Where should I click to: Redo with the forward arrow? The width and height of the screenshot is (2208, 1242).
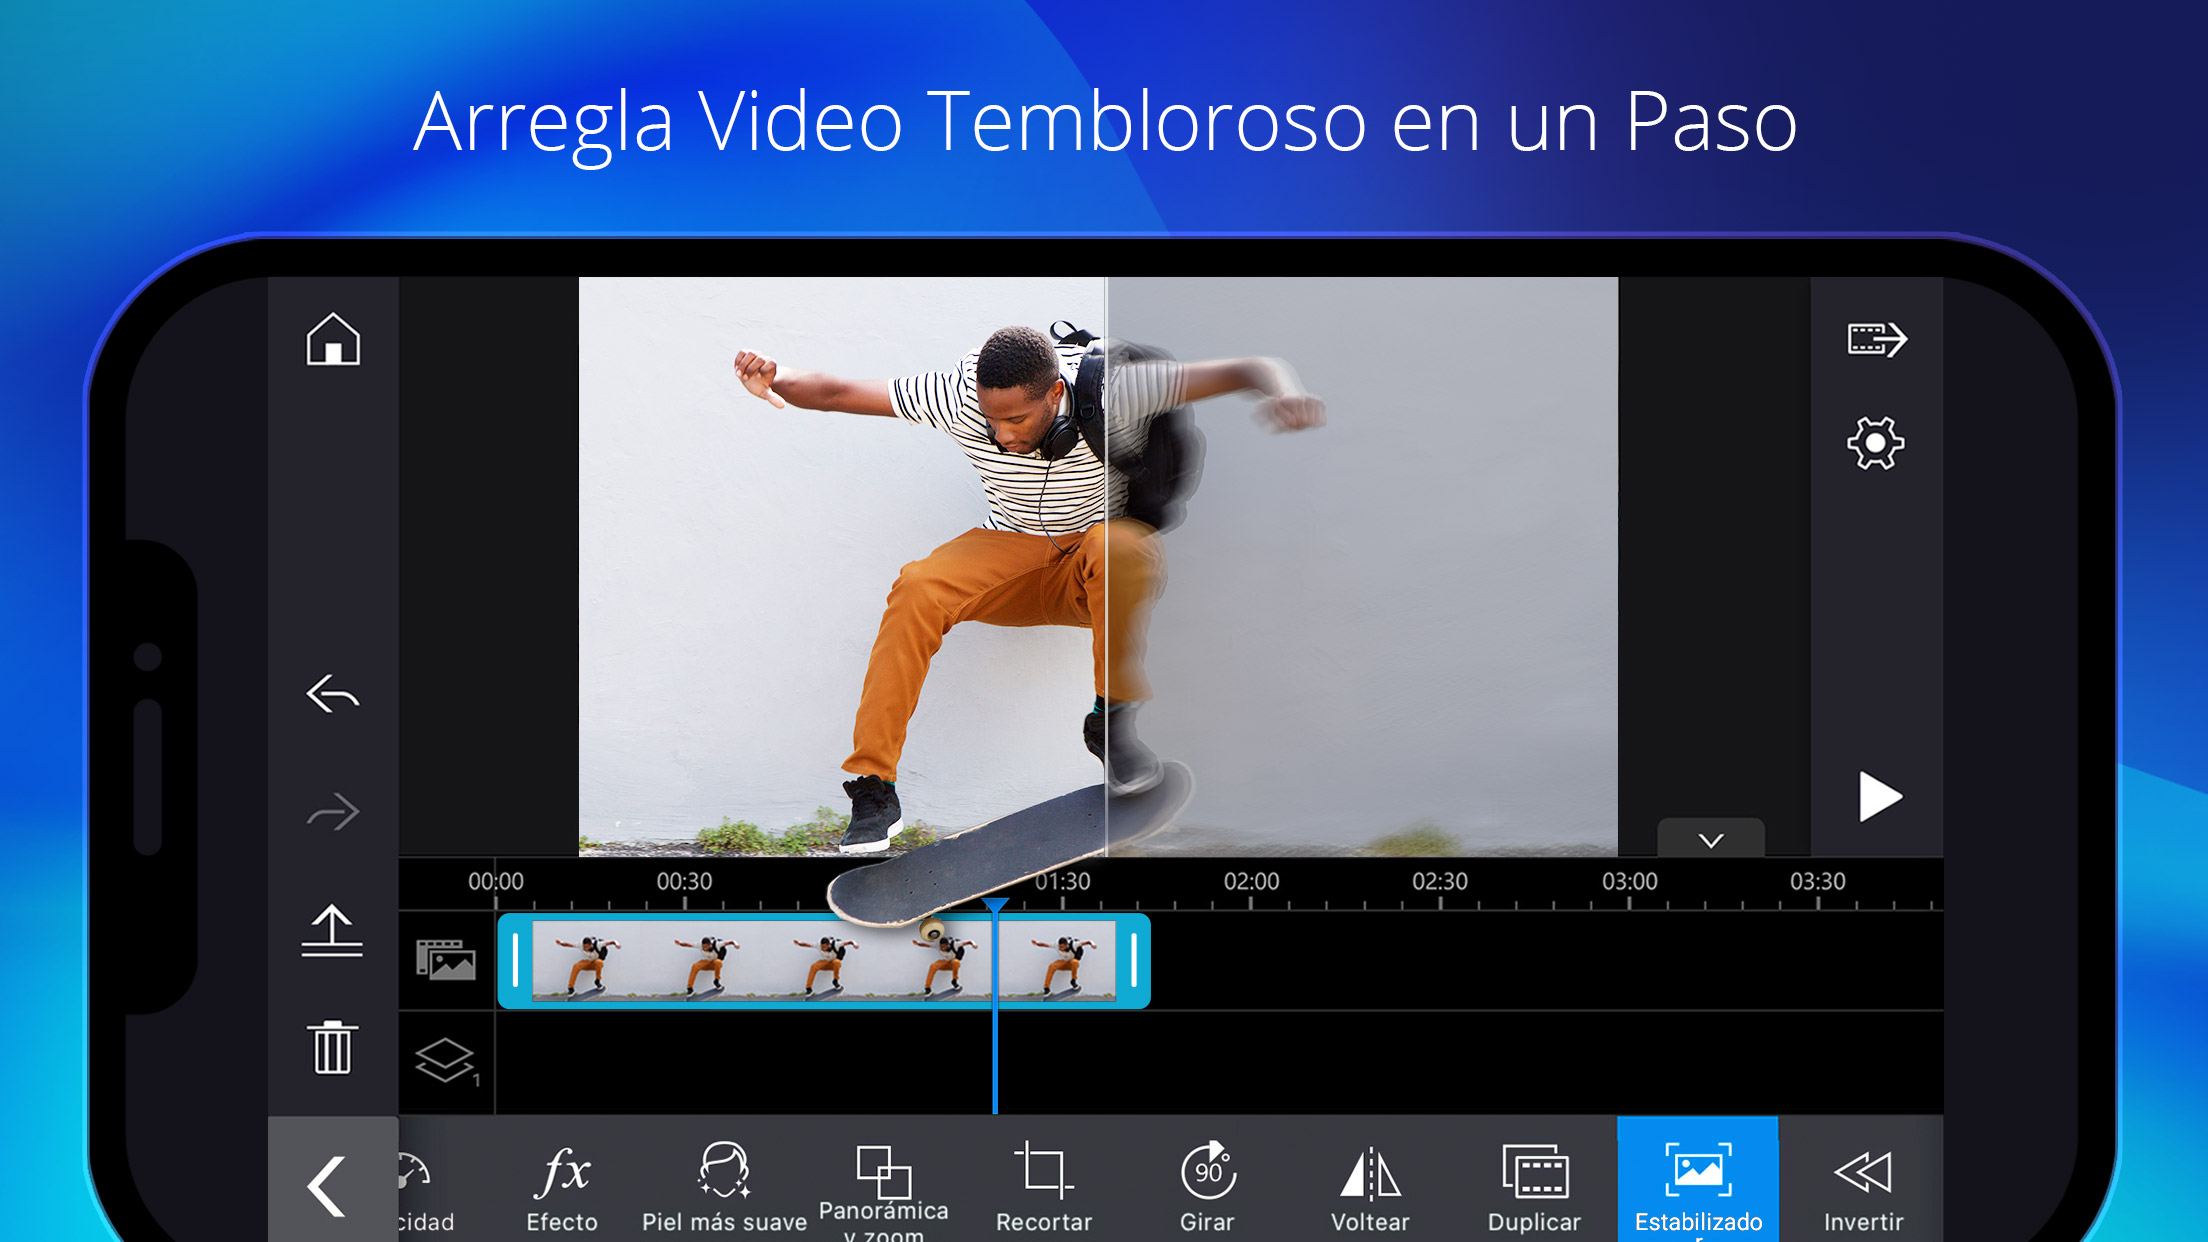pyautogui.click(x=333, y=811)
